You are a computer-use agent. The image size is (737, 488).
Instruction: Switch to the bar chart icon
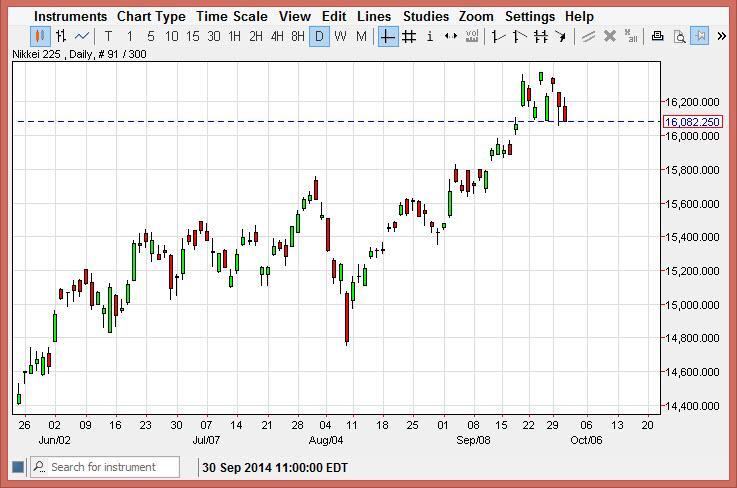coord(60,37)
